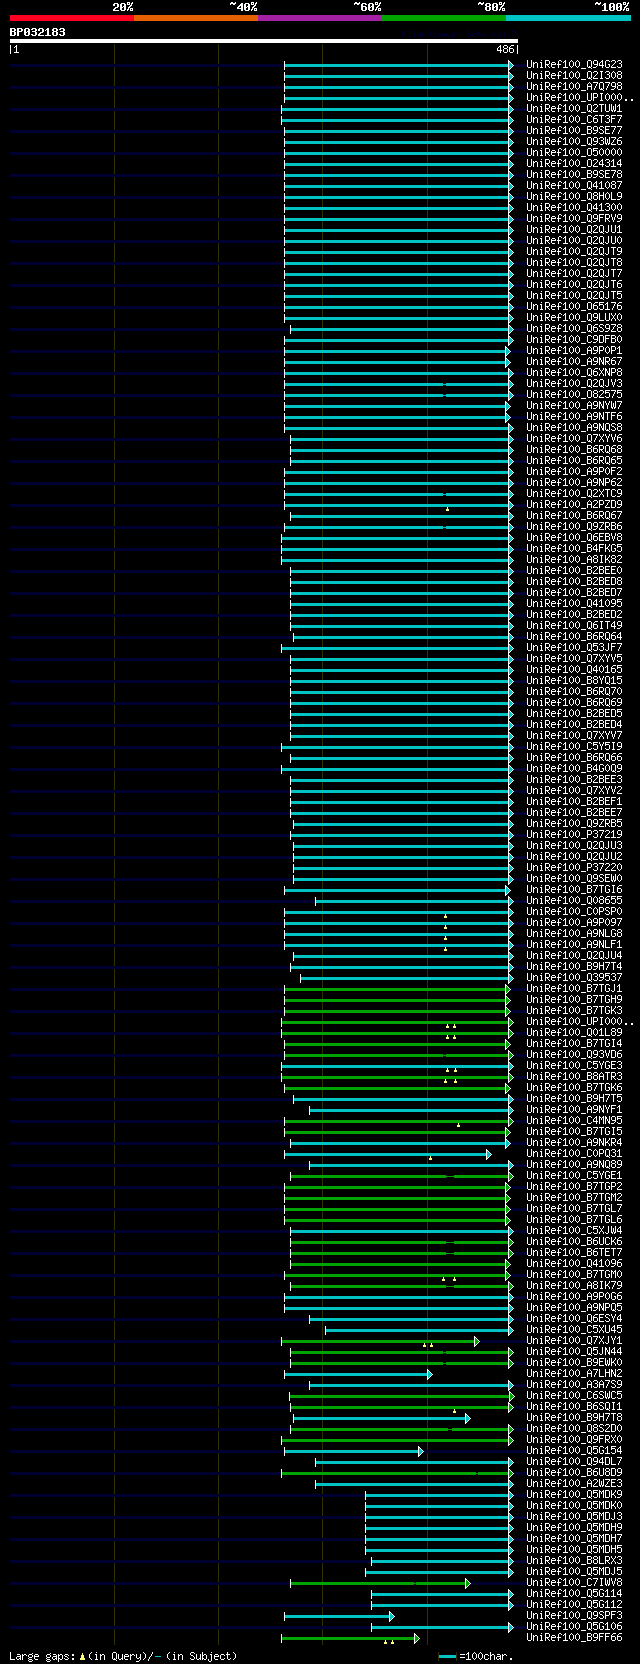Open hit UniRef100_Q9FRV9
The width and height of the screenshot is (640, 1664).
(x=574, y=219)
